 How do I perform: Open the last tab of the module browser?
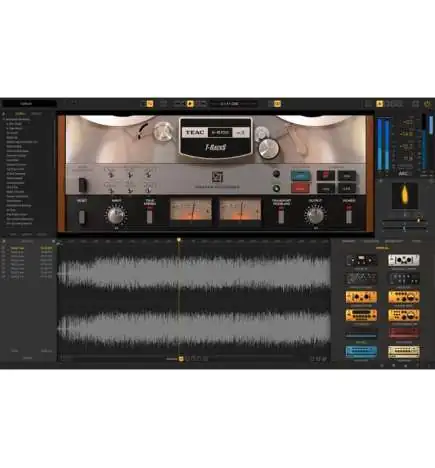pyautogui.click(x=416, y=241)
